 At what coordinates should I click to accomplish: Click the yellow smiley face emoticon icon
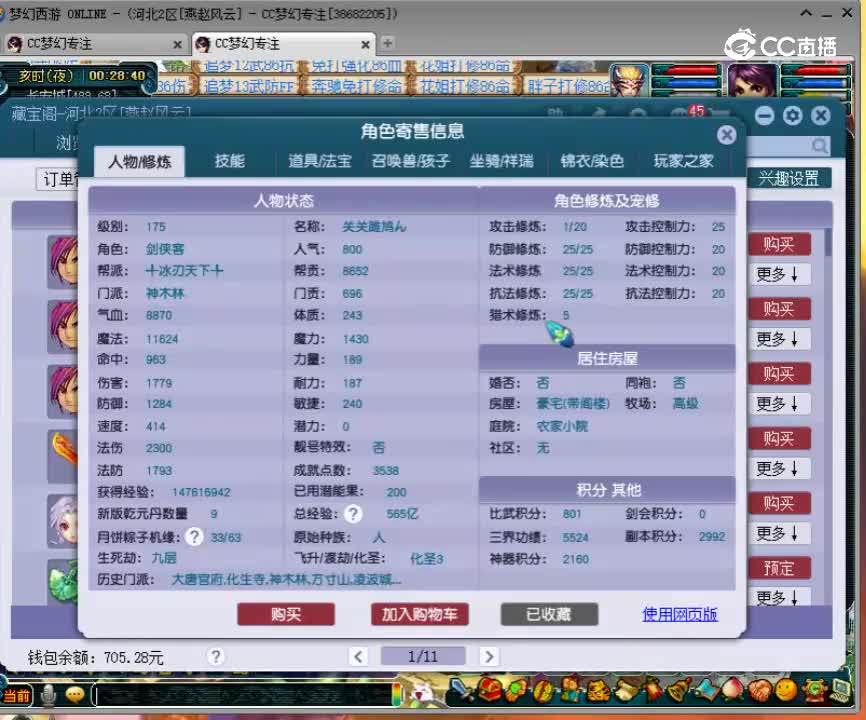(786, 690)
